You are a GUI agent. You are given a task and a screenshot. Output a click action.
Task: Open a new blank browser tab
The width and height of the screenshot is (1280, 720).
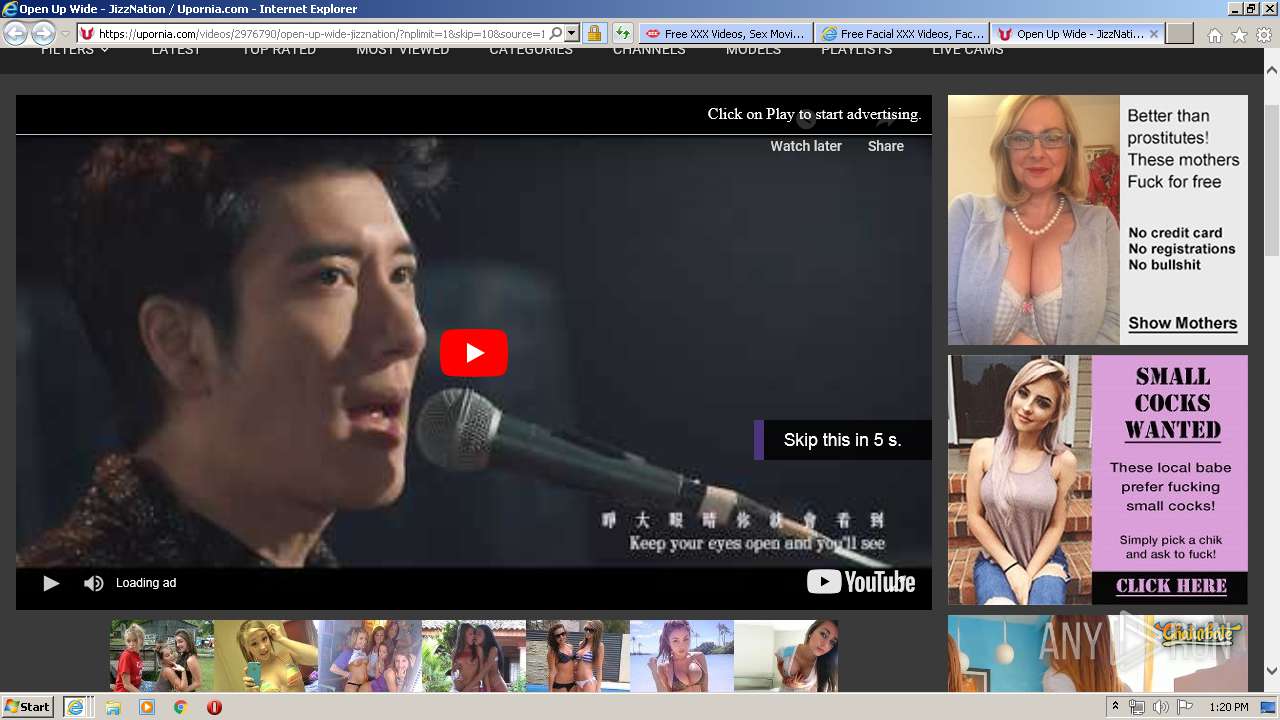1180,33
